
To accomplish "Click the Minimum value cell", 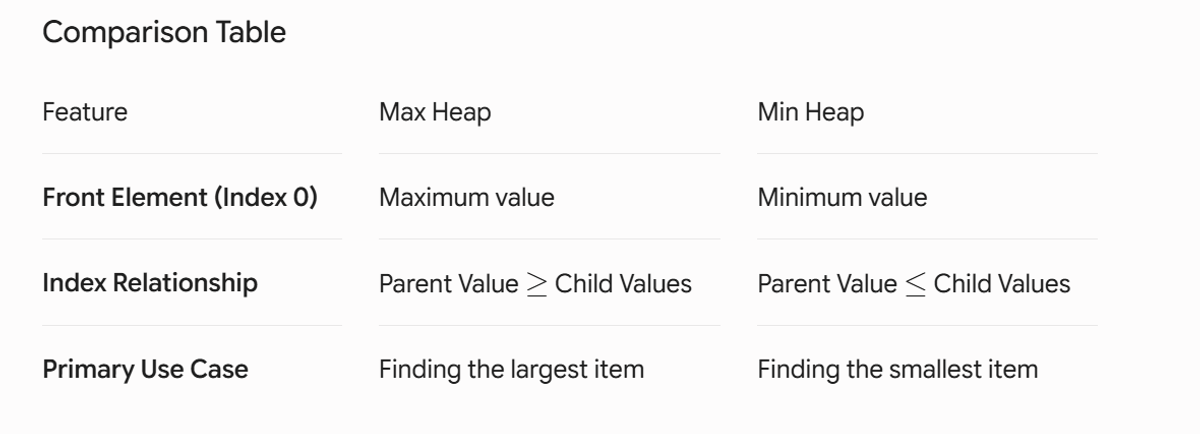I will pos(842,198).
